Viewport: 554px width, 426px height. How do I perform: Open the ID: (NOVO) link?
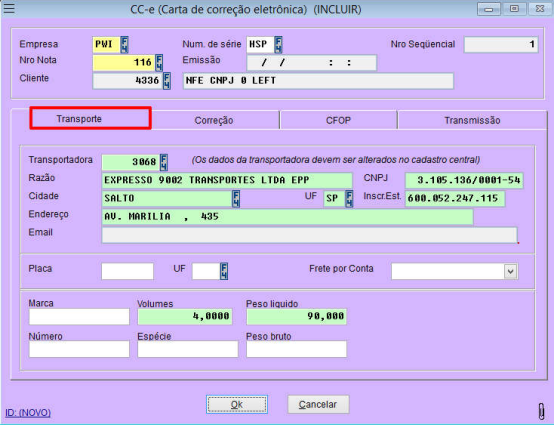click(x=28, y=413)
